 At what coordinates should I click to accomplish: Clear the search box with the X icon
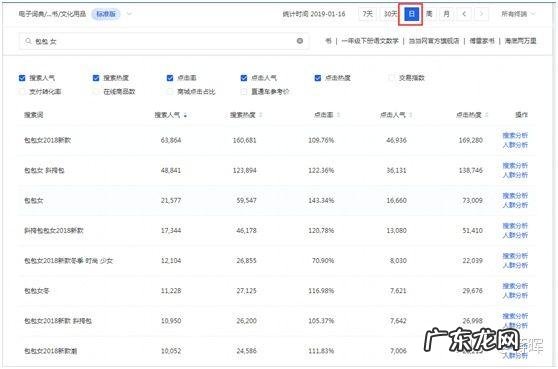300,41
